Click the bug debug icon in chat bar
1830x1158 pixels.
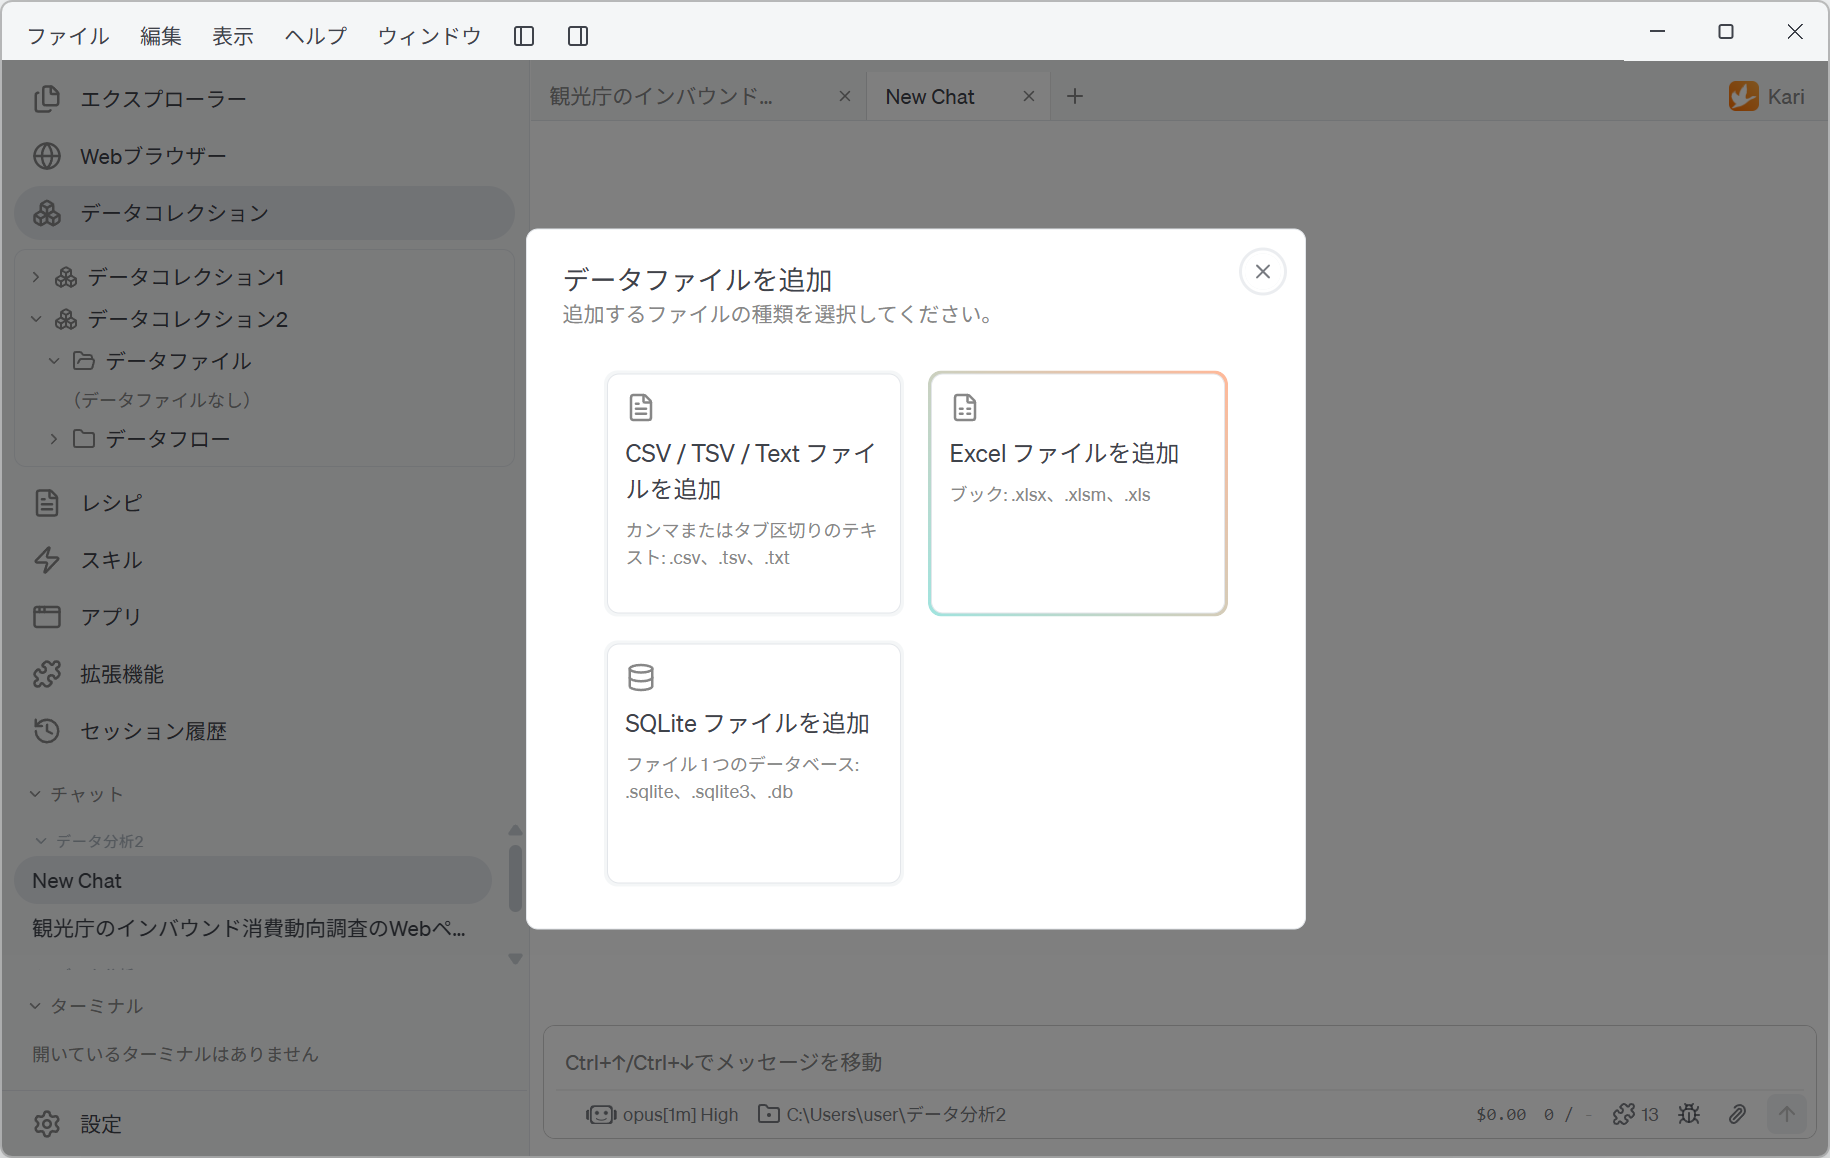click(x=1689, y=1114)
